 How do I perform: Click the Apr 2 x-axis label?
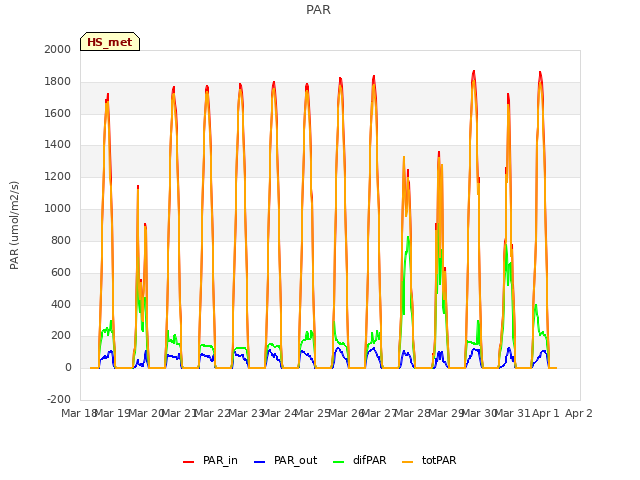click(579, 413)
